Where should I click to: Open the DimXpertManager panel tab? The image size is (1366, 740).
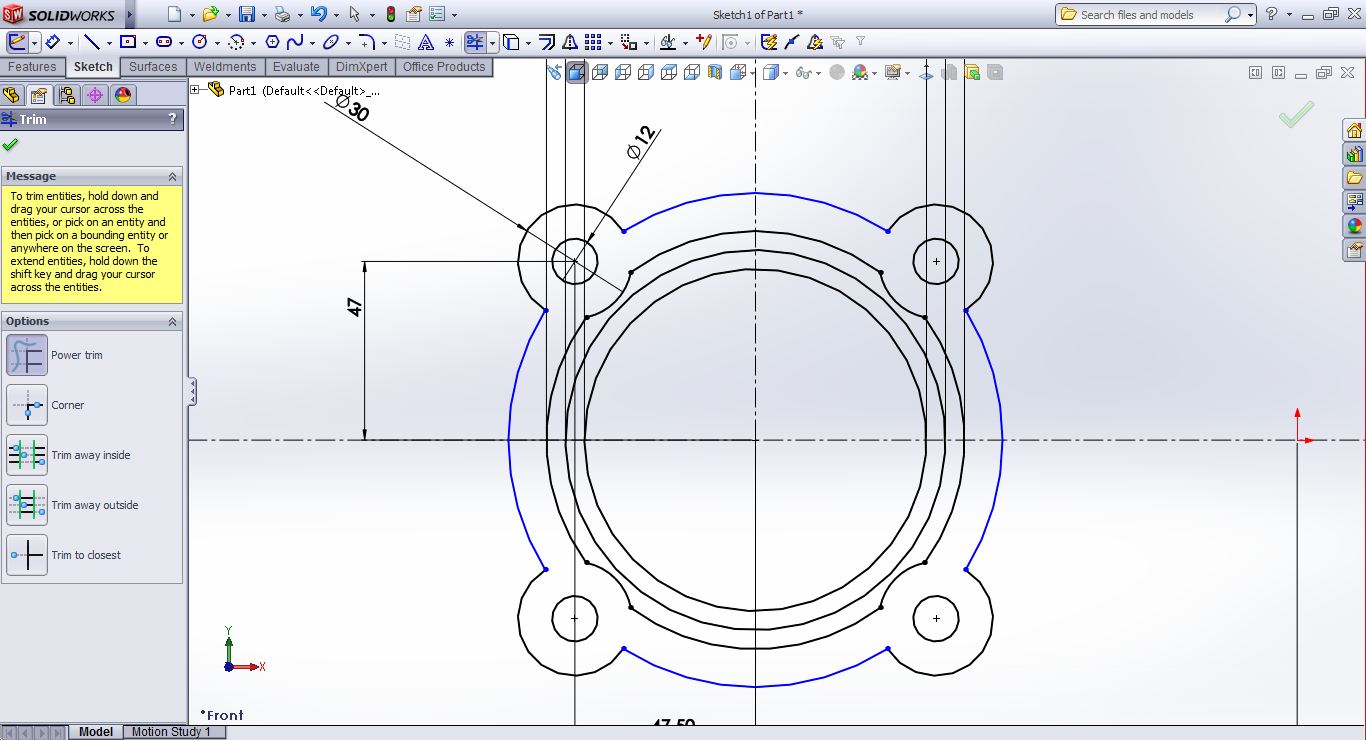95,95
